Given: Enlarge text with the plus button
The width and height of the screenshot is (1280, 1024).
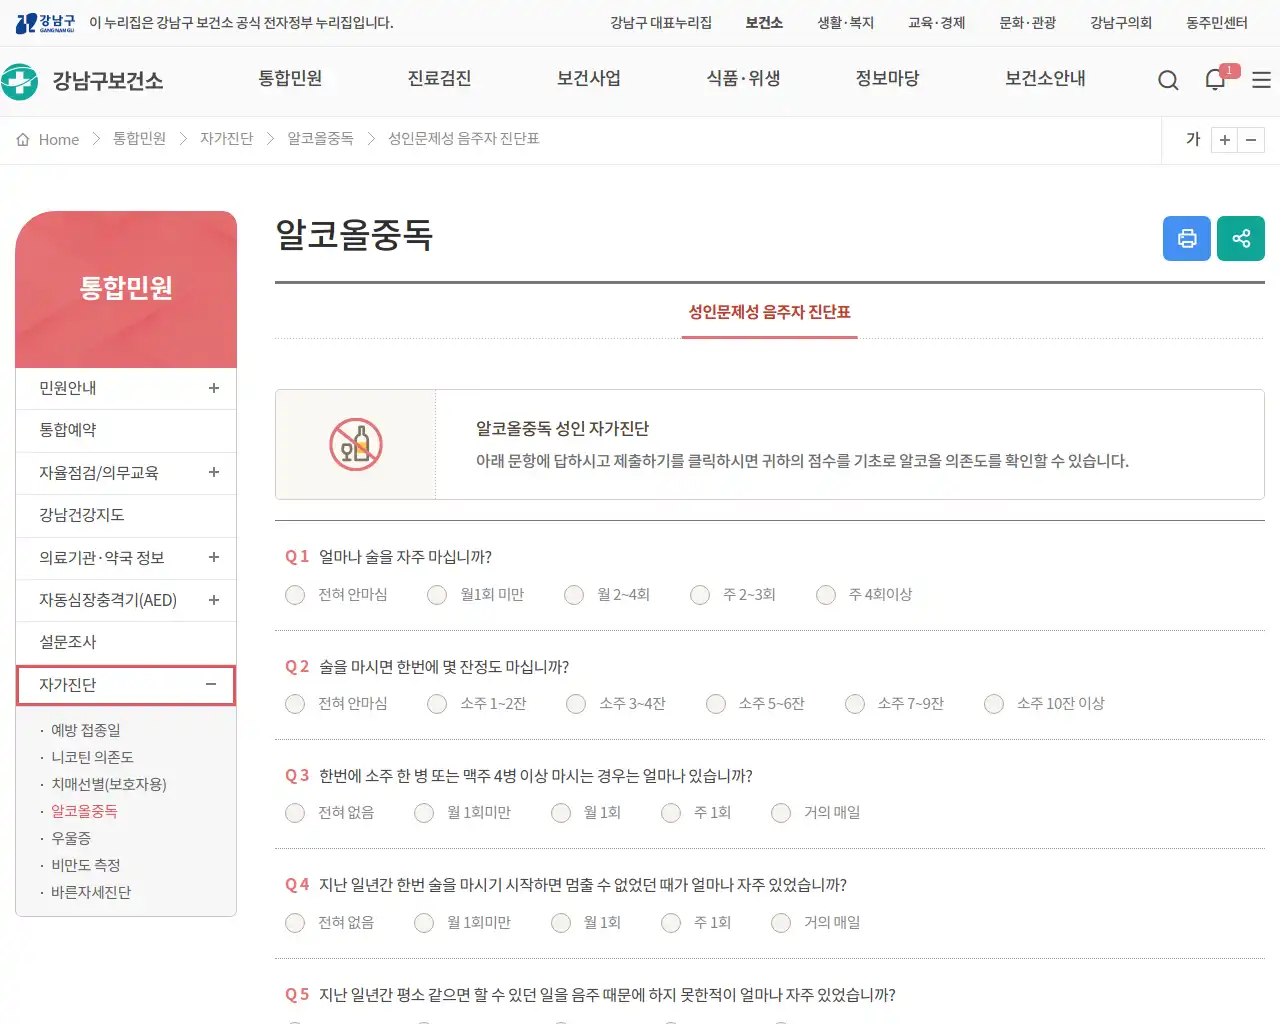Looking at the screenshot, I should pyautogui.click(x=1224, y=140).
